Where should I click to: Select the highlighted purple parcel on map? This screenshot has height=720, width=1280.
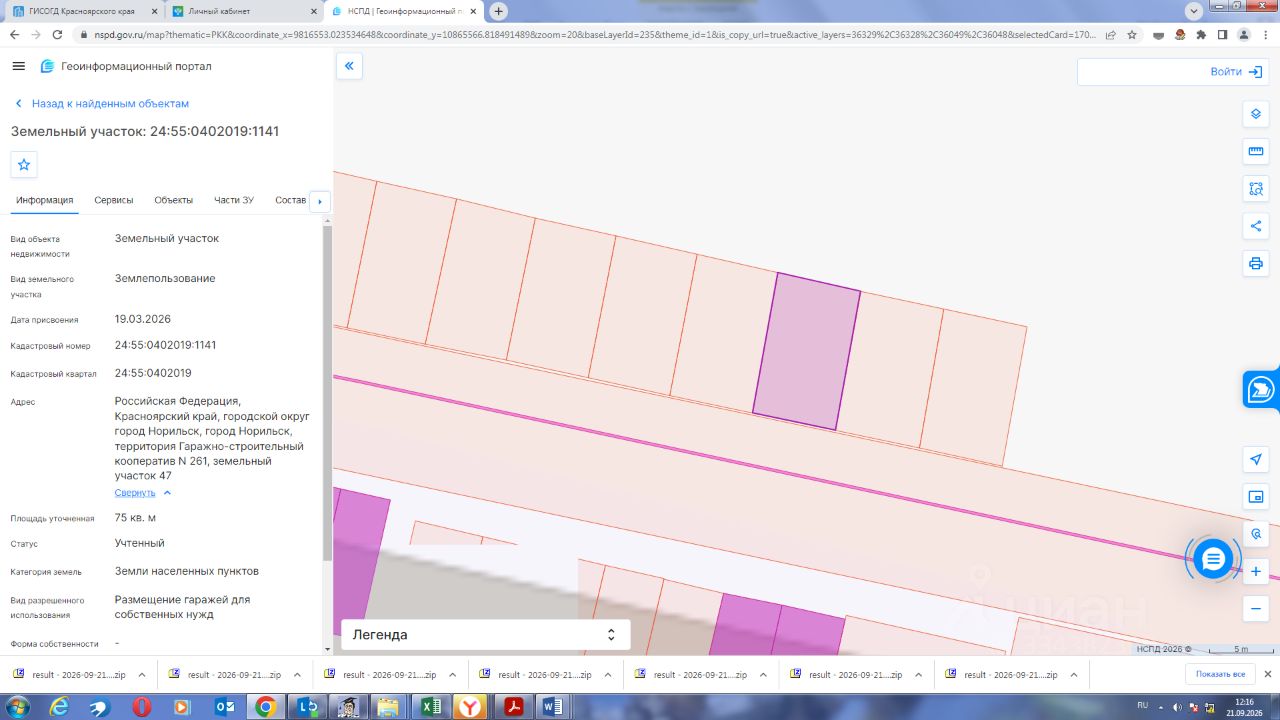point(807,352)
